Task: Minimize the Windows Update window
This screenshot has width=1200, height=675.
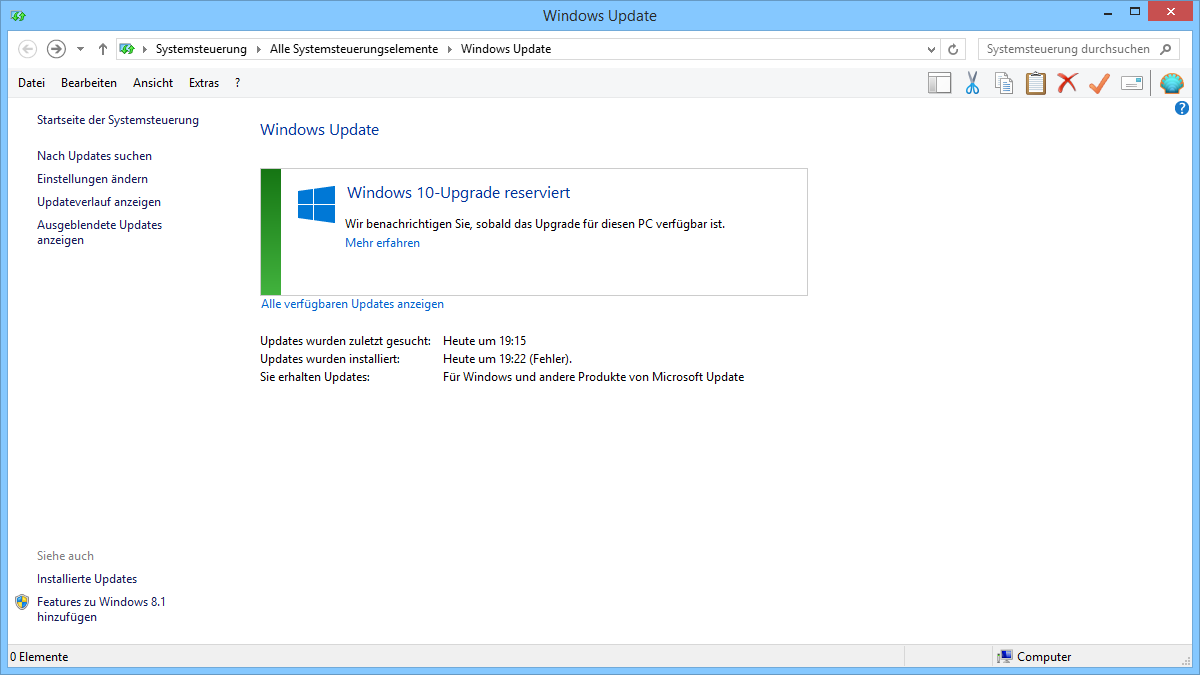Action: [1107, 12]
